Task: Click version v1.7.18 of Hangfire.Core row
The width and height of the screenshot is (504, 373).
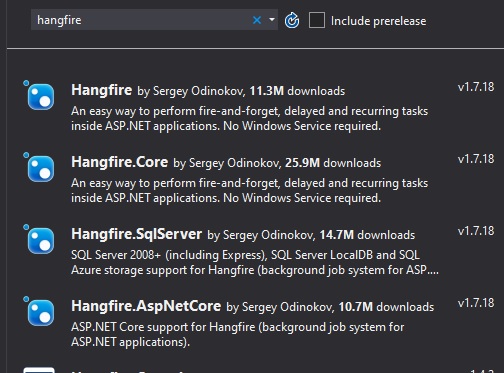Action: (476, 159)
